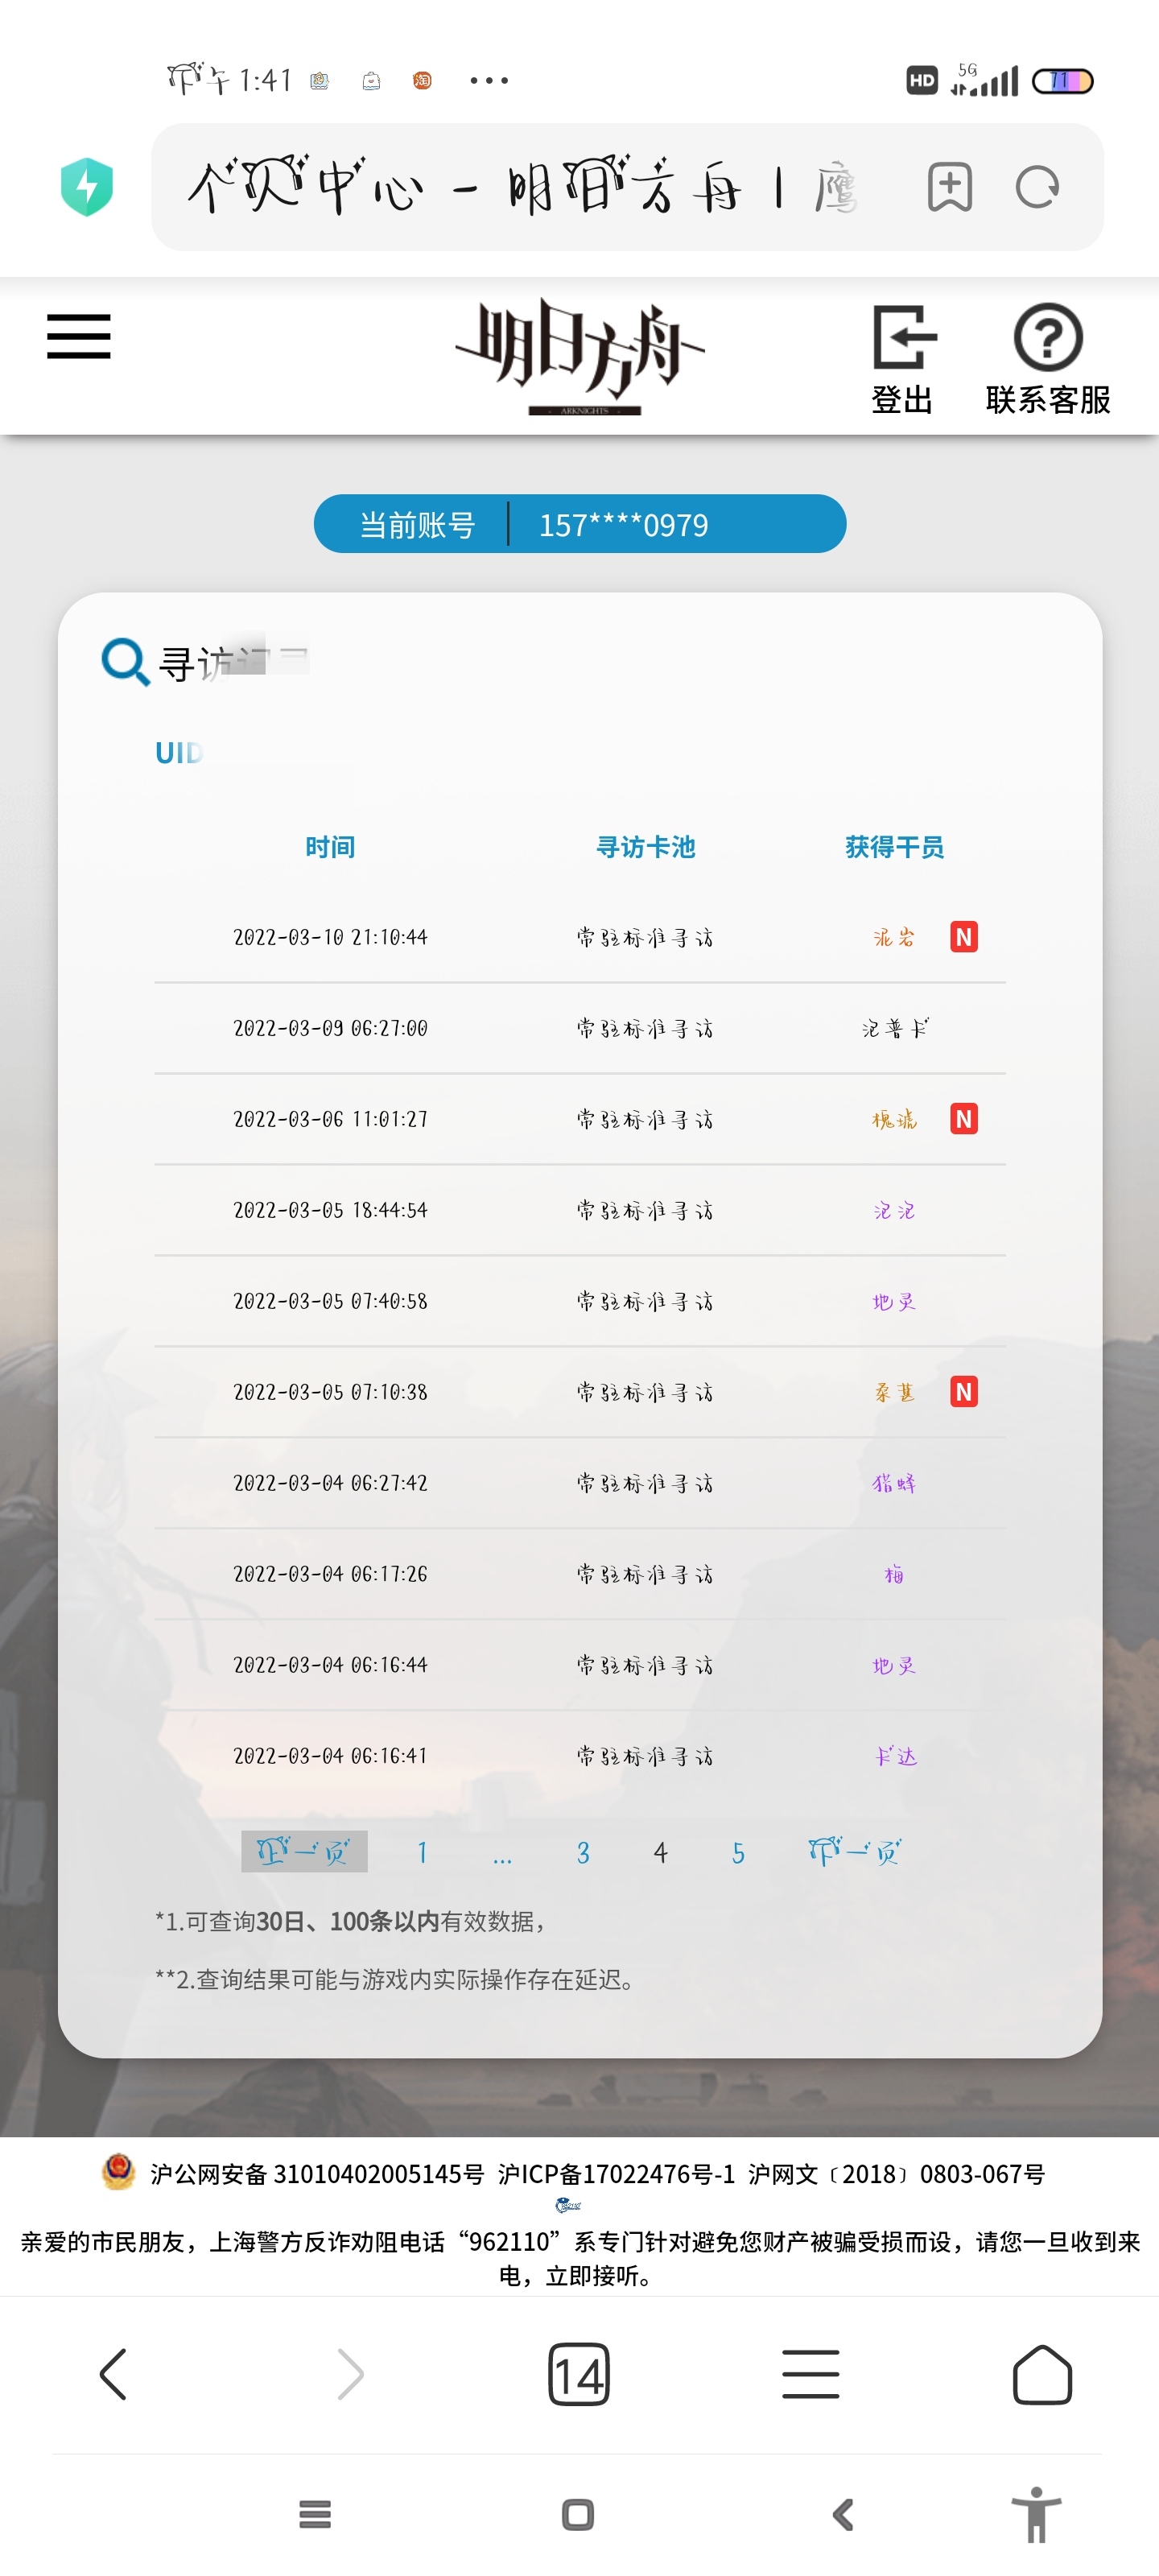Tap operator name in 11:01:27 row
This screenshot has width=1159, height=2576.
(894, 1119)
